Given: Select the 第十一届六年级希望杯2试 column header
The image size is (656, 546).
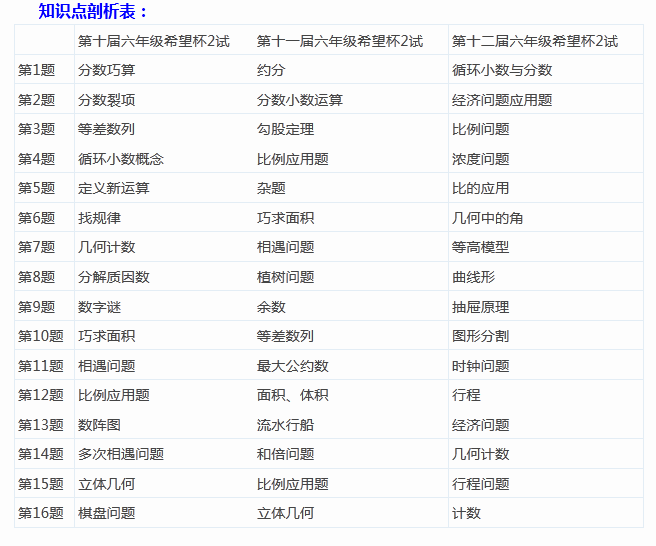Looking at the screenshot, I should coord(339,41).
